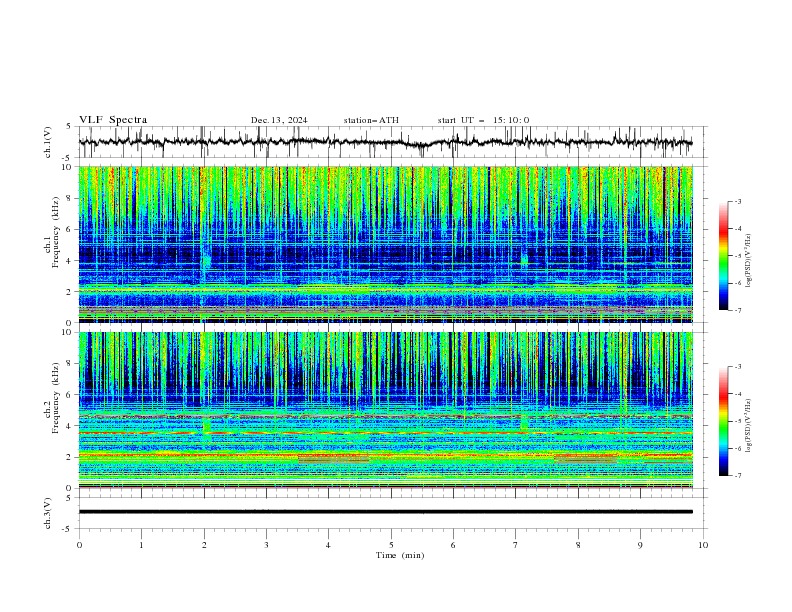Screen dimensions: 792x612
Task: Click time axis tick label '5'
Action: coord(391,545)
